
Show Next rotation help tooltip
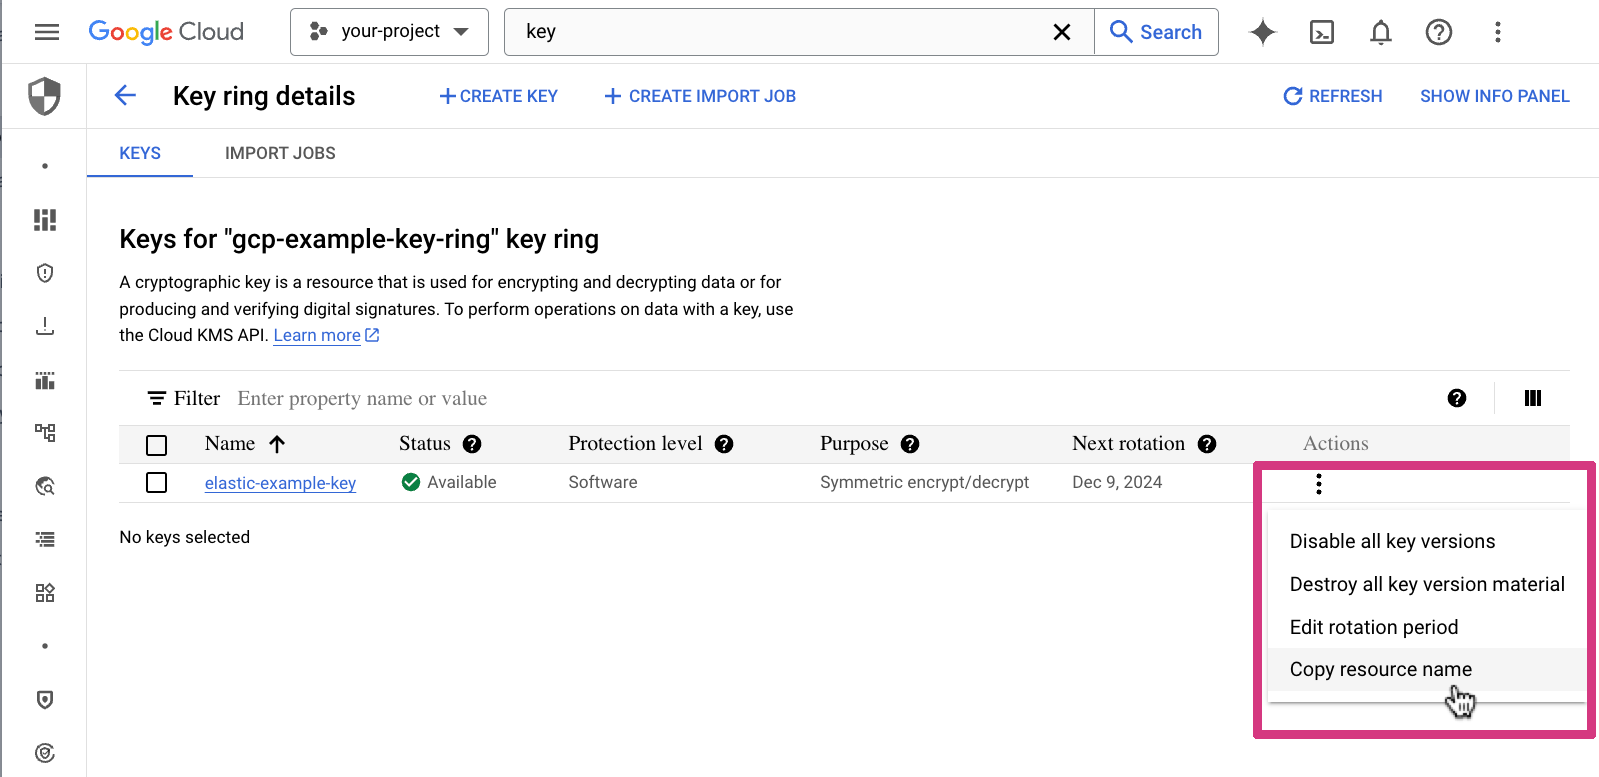(x=1207, y=444)
